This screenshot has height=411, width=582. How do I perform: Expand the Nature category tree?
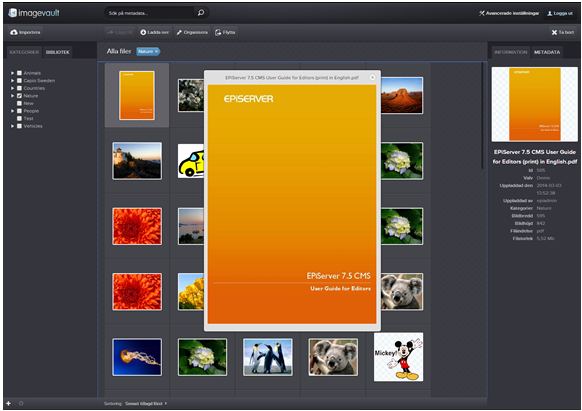[x=12, y=96]
